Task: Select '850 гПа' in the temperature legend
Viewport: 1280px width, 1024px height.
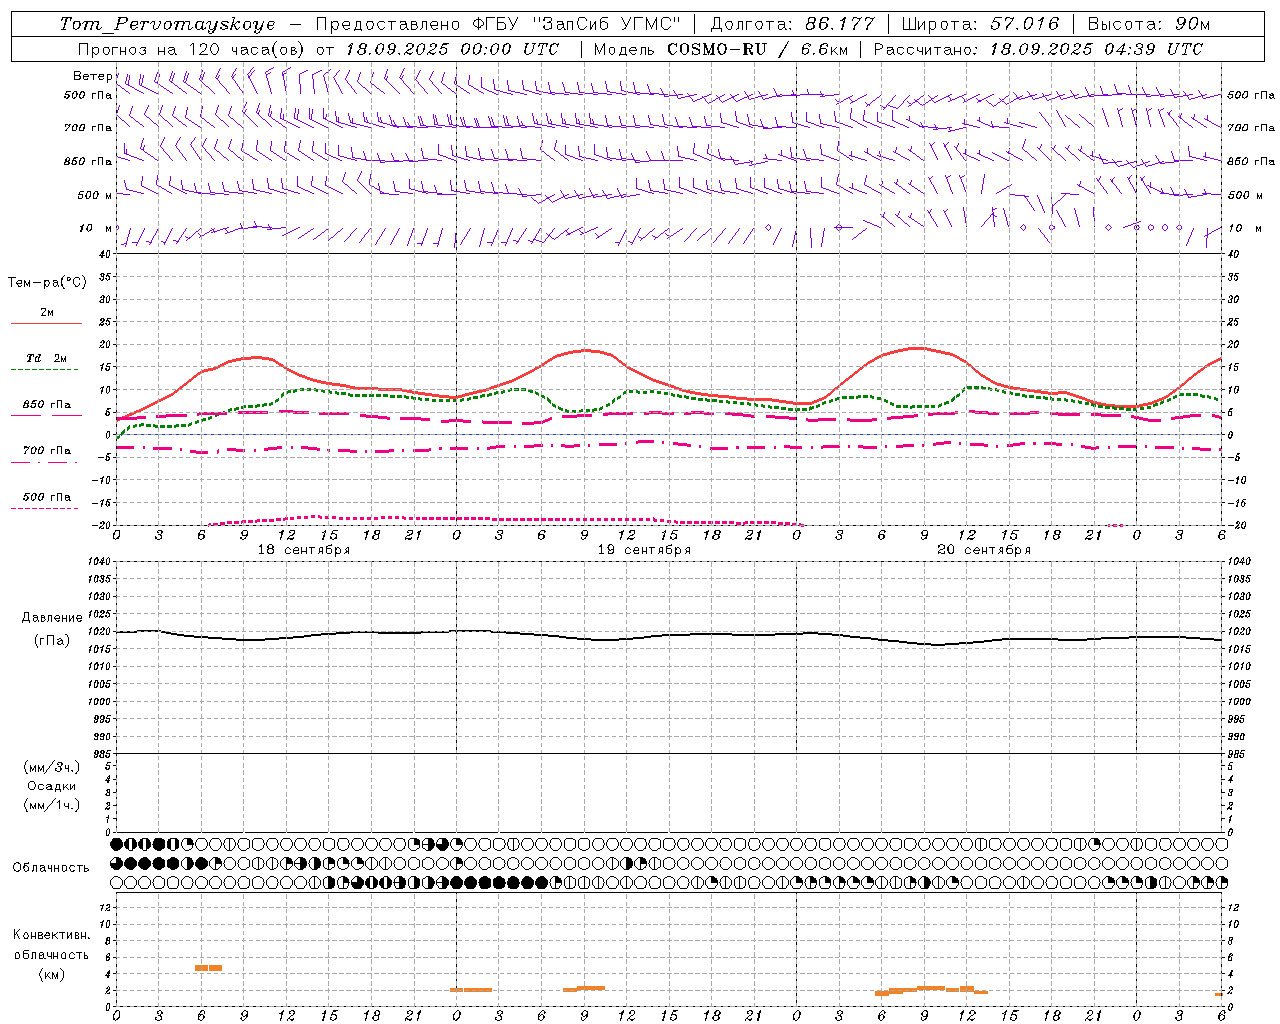Action: click(x=47, y=405)
